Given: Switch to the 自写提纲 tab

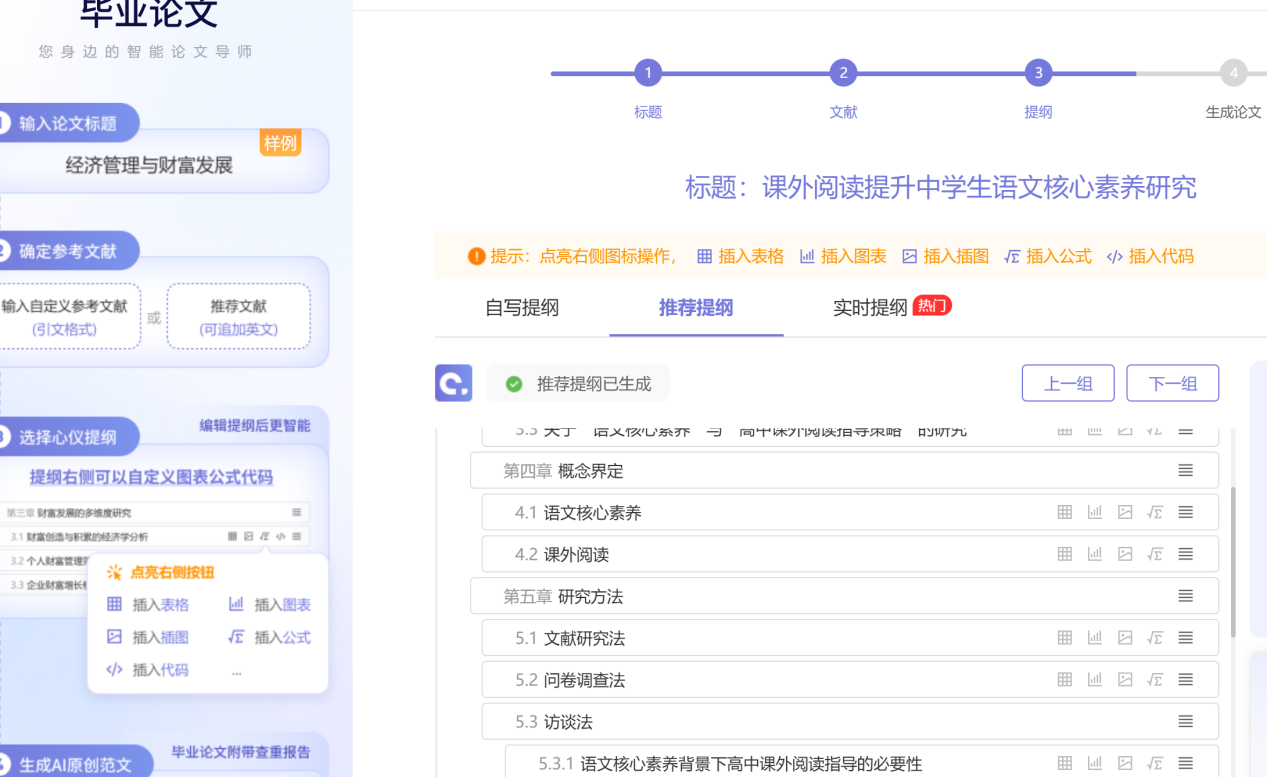Looking at the screenshot, I should (x=521, y=310).
